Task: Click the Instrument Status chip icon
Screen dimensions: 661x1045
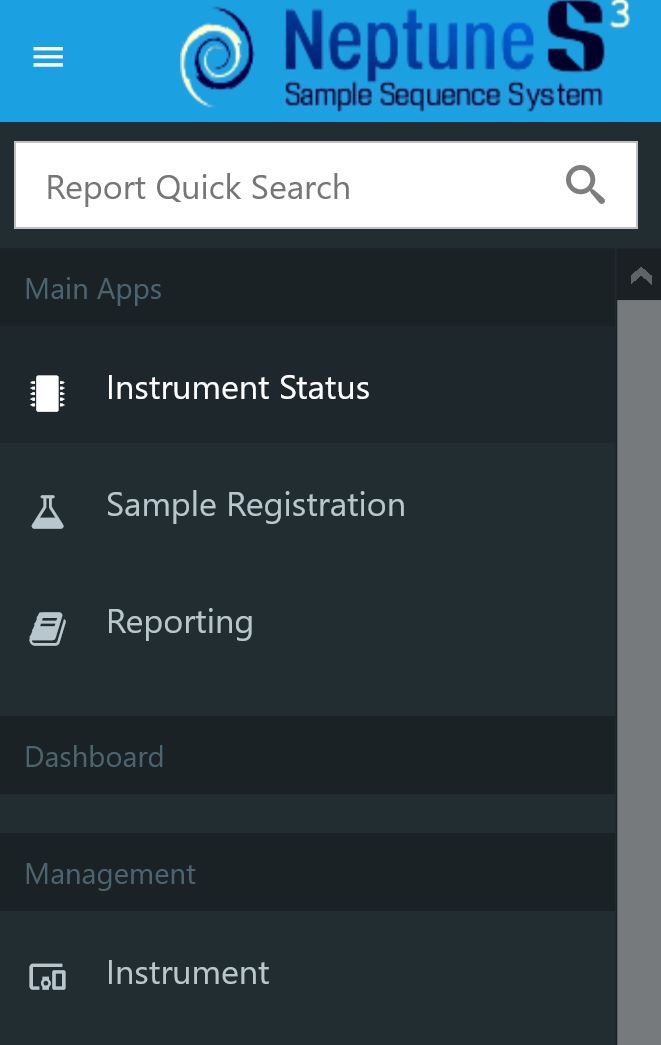Action: tap(47, 393)
